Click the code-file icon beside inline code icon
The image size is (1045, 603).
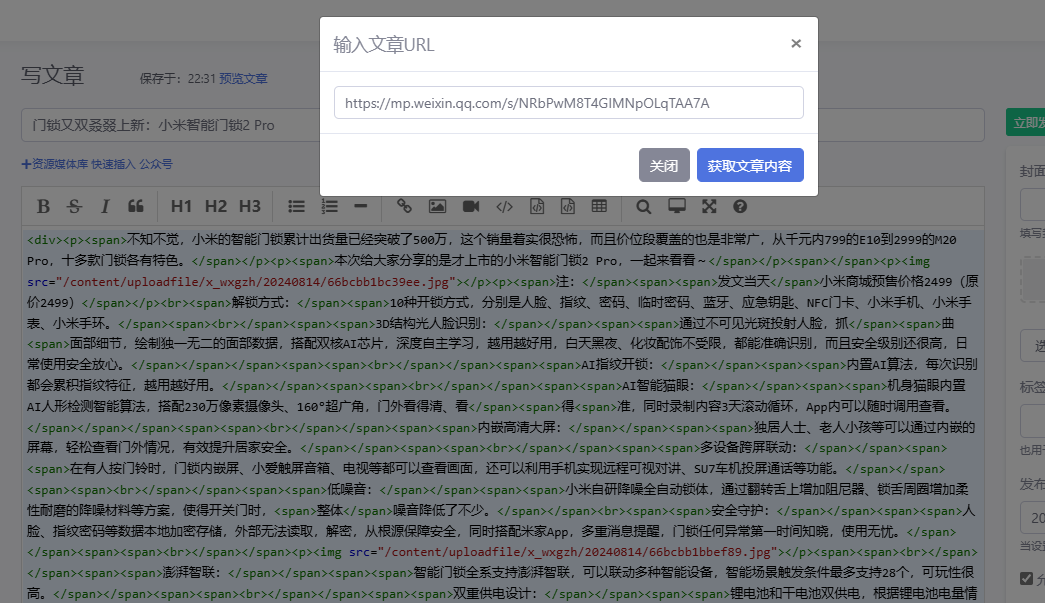pyautogui.click(x=537, y=207)
